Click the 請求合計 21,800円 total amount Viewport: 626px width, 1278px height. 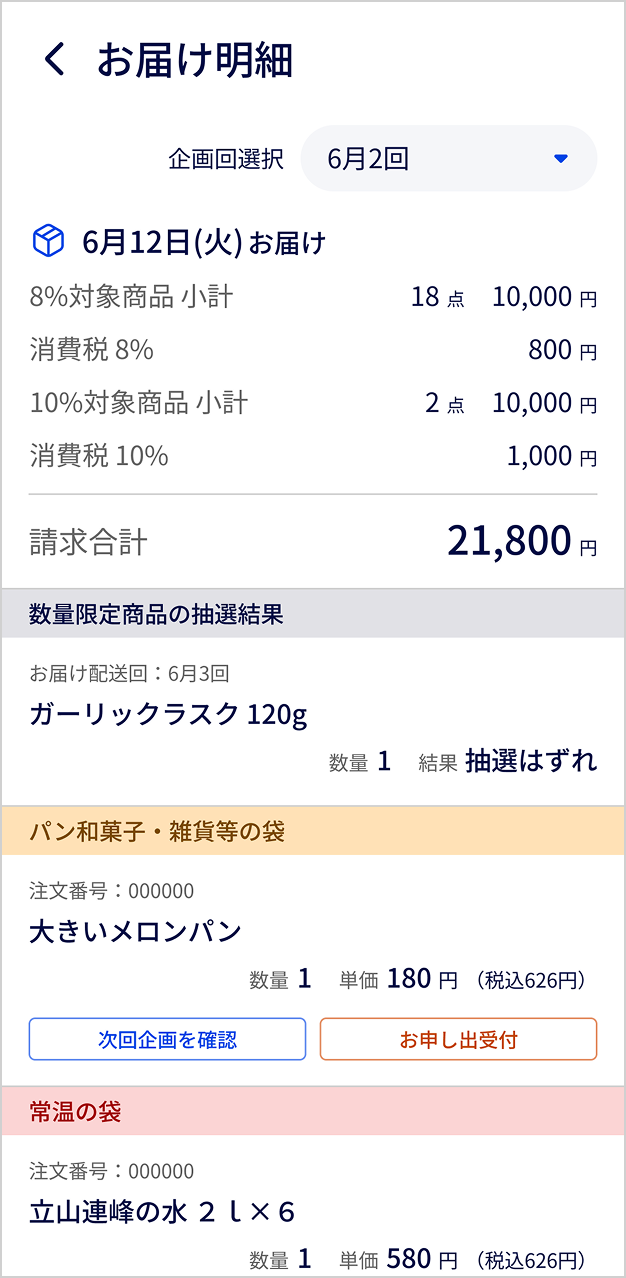(x=521, y=541)
